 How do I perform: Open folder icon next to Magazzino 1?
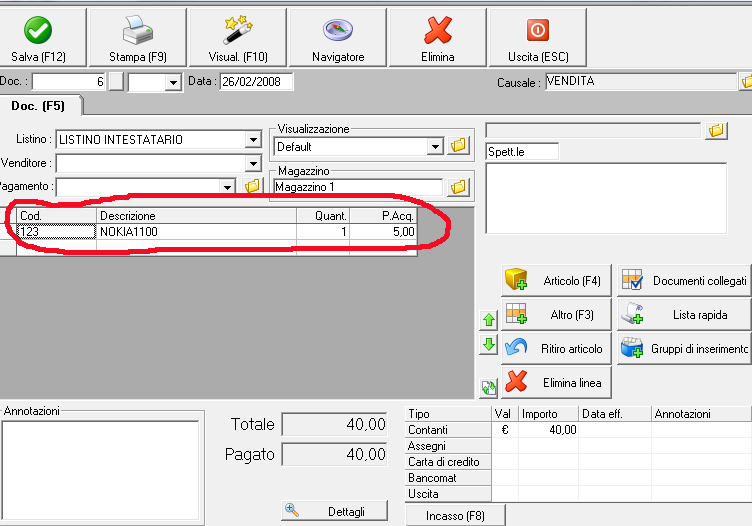click(x=458, y=187)
